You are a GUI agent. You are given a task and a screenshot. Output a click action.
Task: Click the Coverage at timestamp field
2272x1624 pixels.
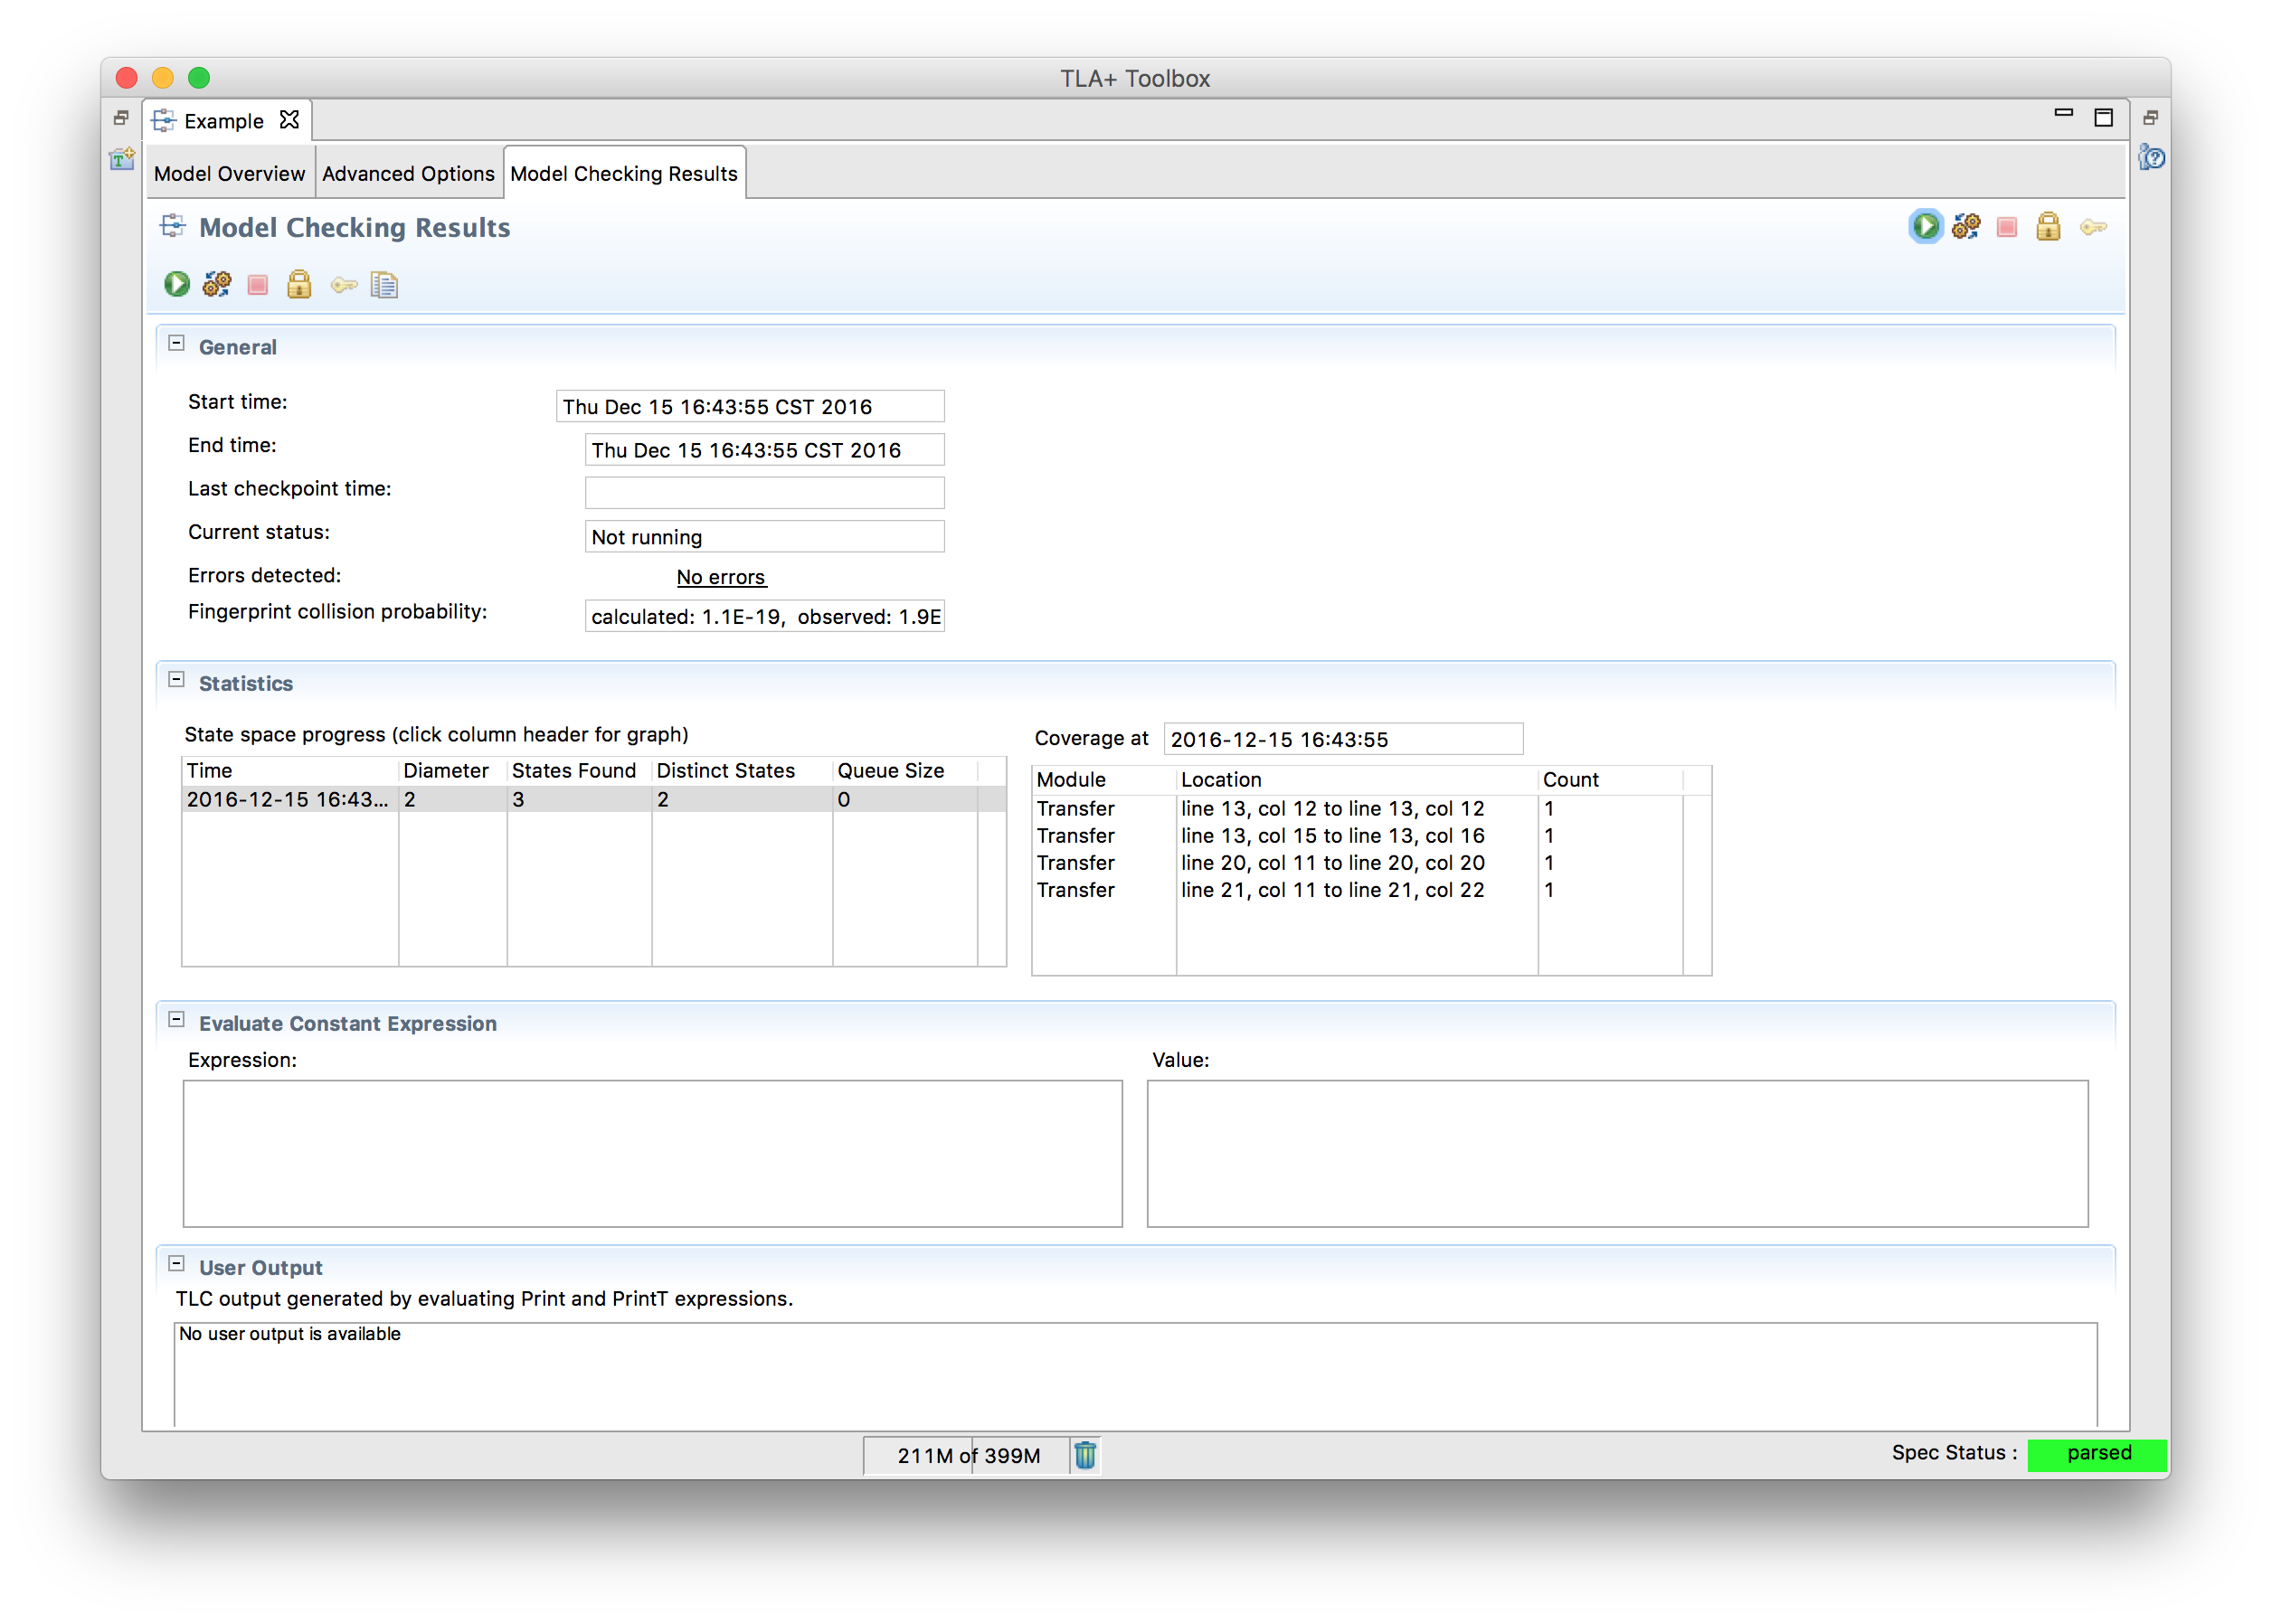click(x=1344, y=739)
